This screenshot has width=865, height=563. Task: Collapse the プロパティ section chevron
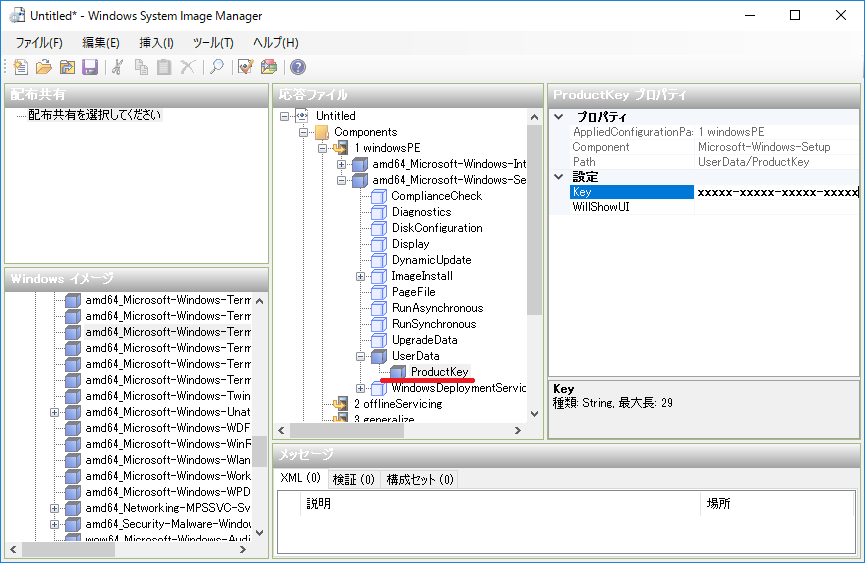pyautogui.click(x=559, y=116)
